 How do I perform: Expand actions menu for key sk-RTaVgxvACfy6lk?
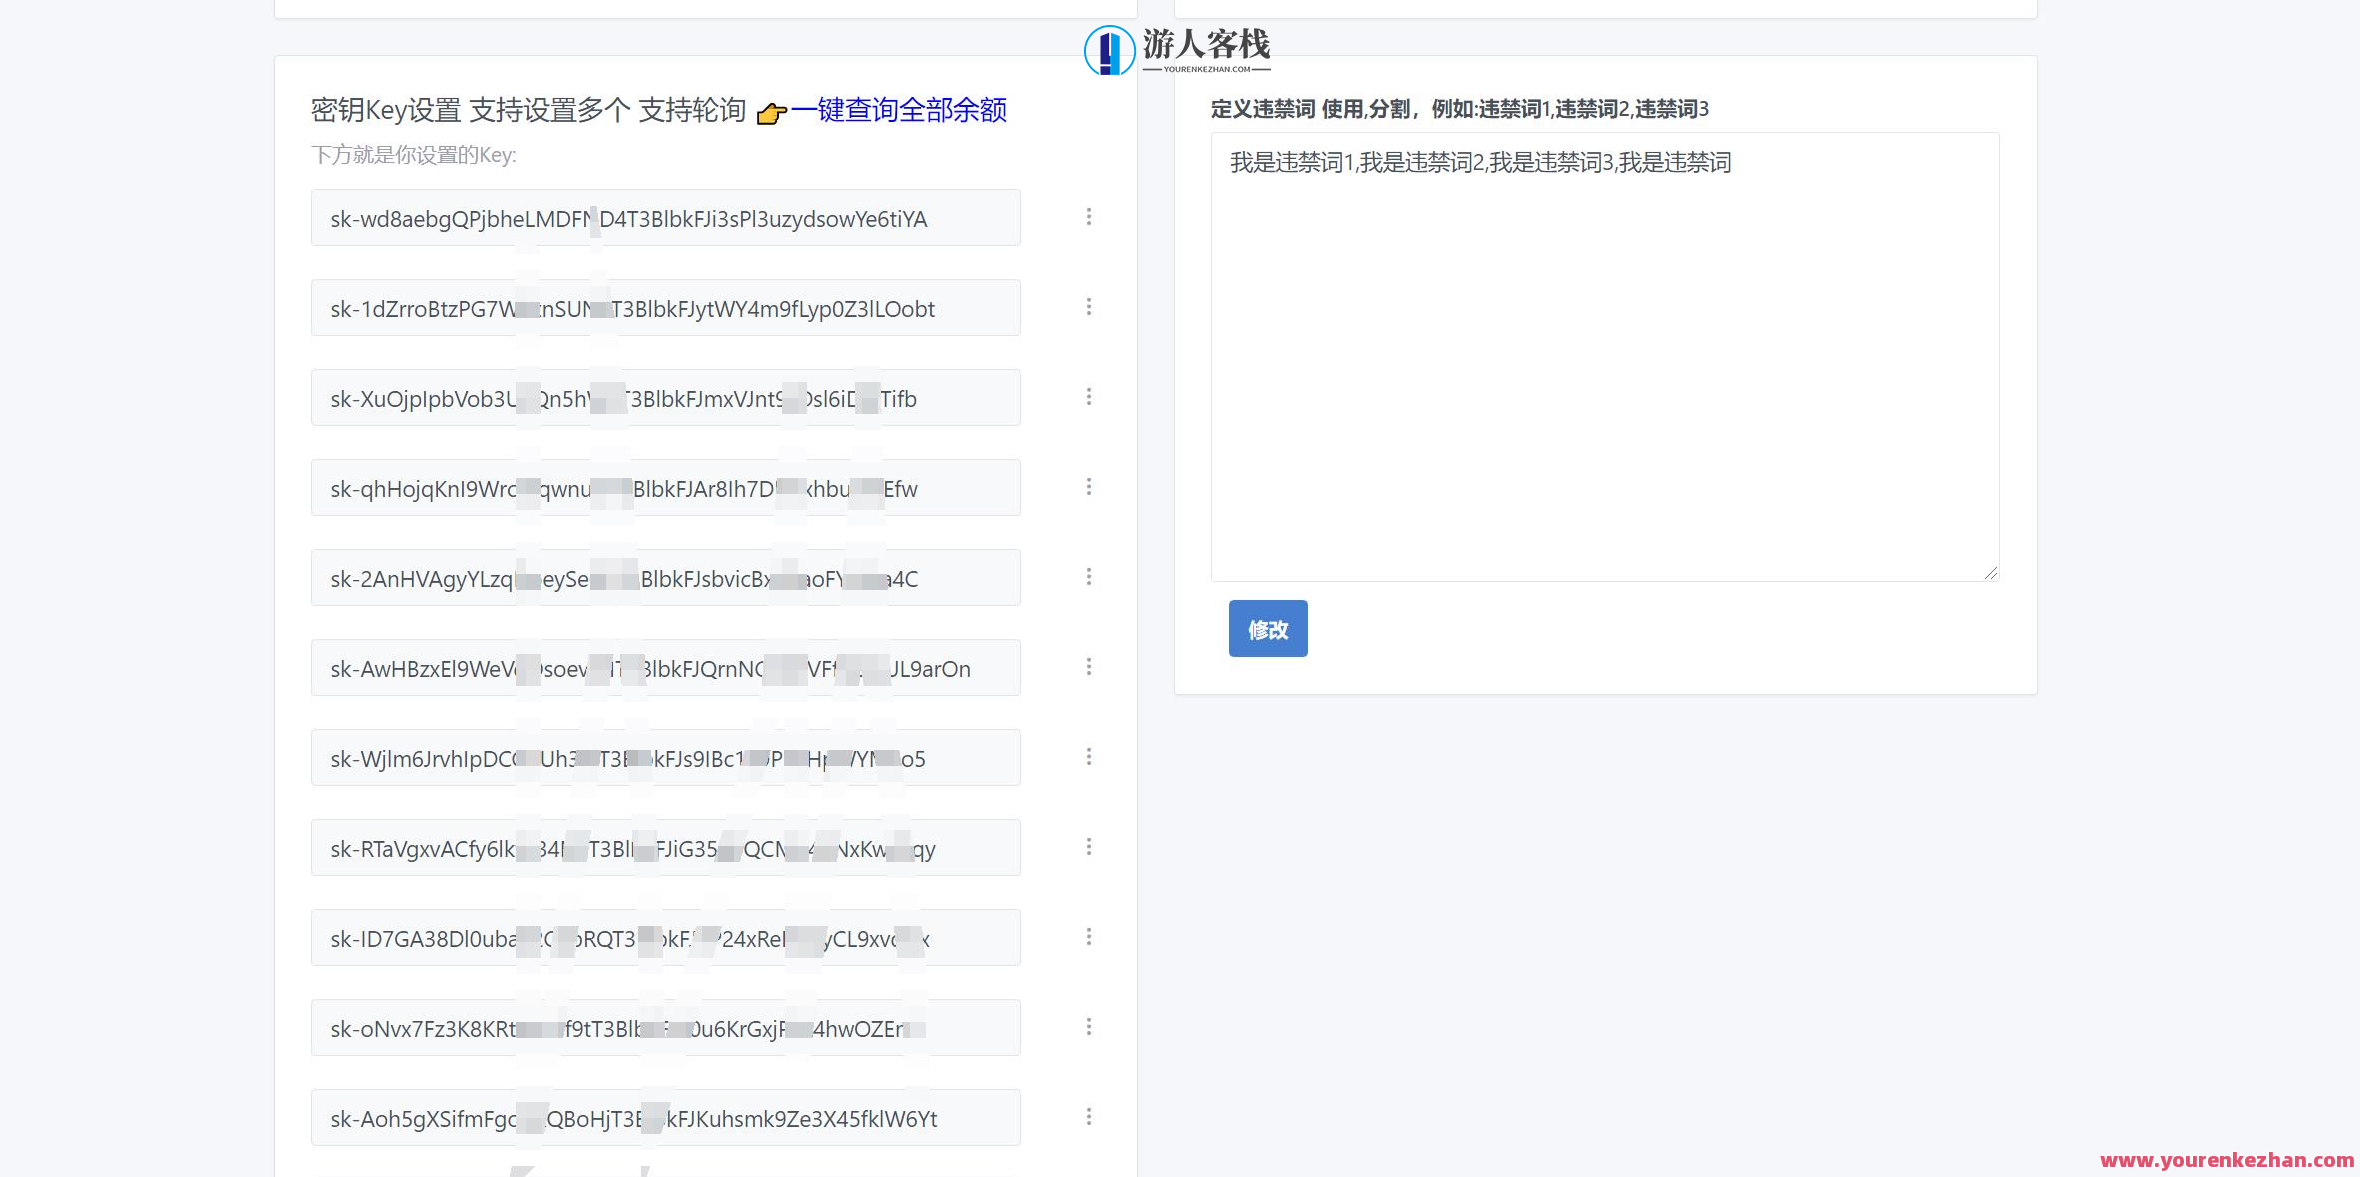pos(1089,847)
